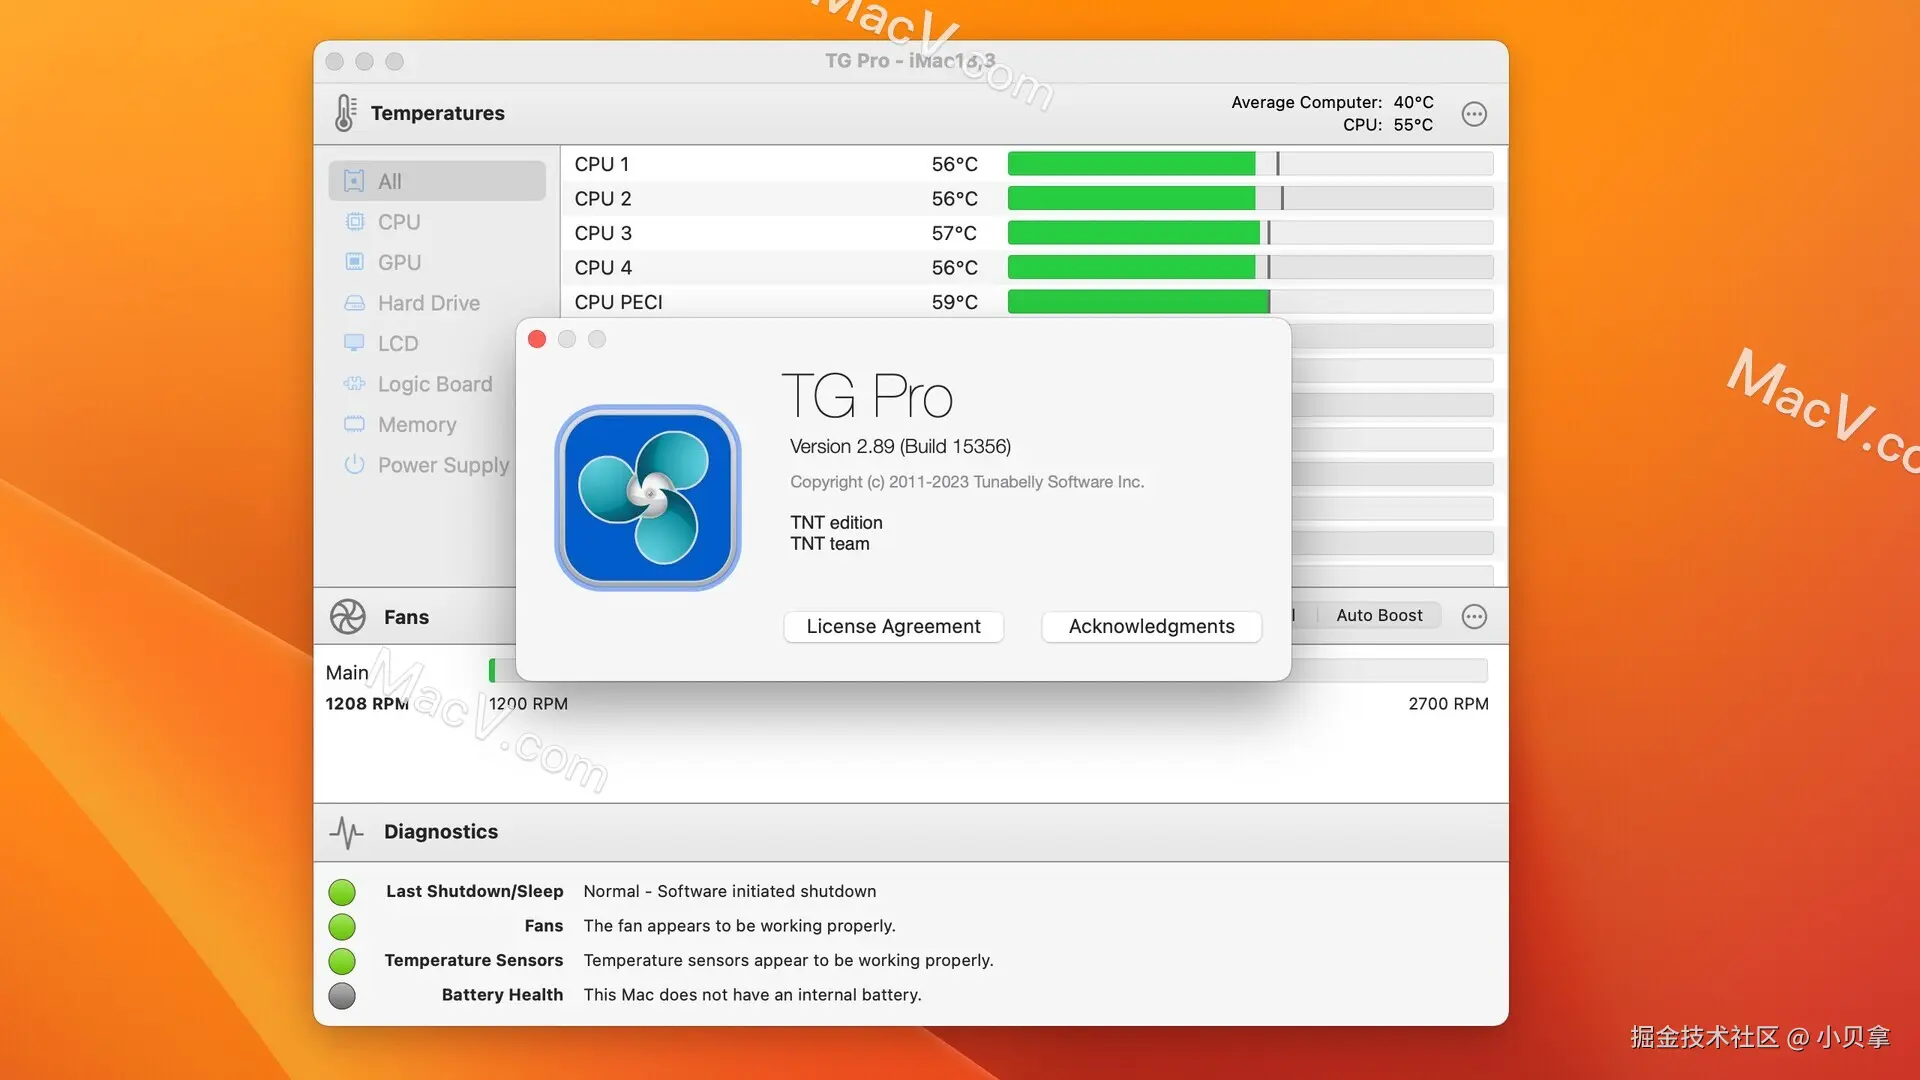
Task: Open Fans options ellipsis menu
Action: (x=1474, y=617)
